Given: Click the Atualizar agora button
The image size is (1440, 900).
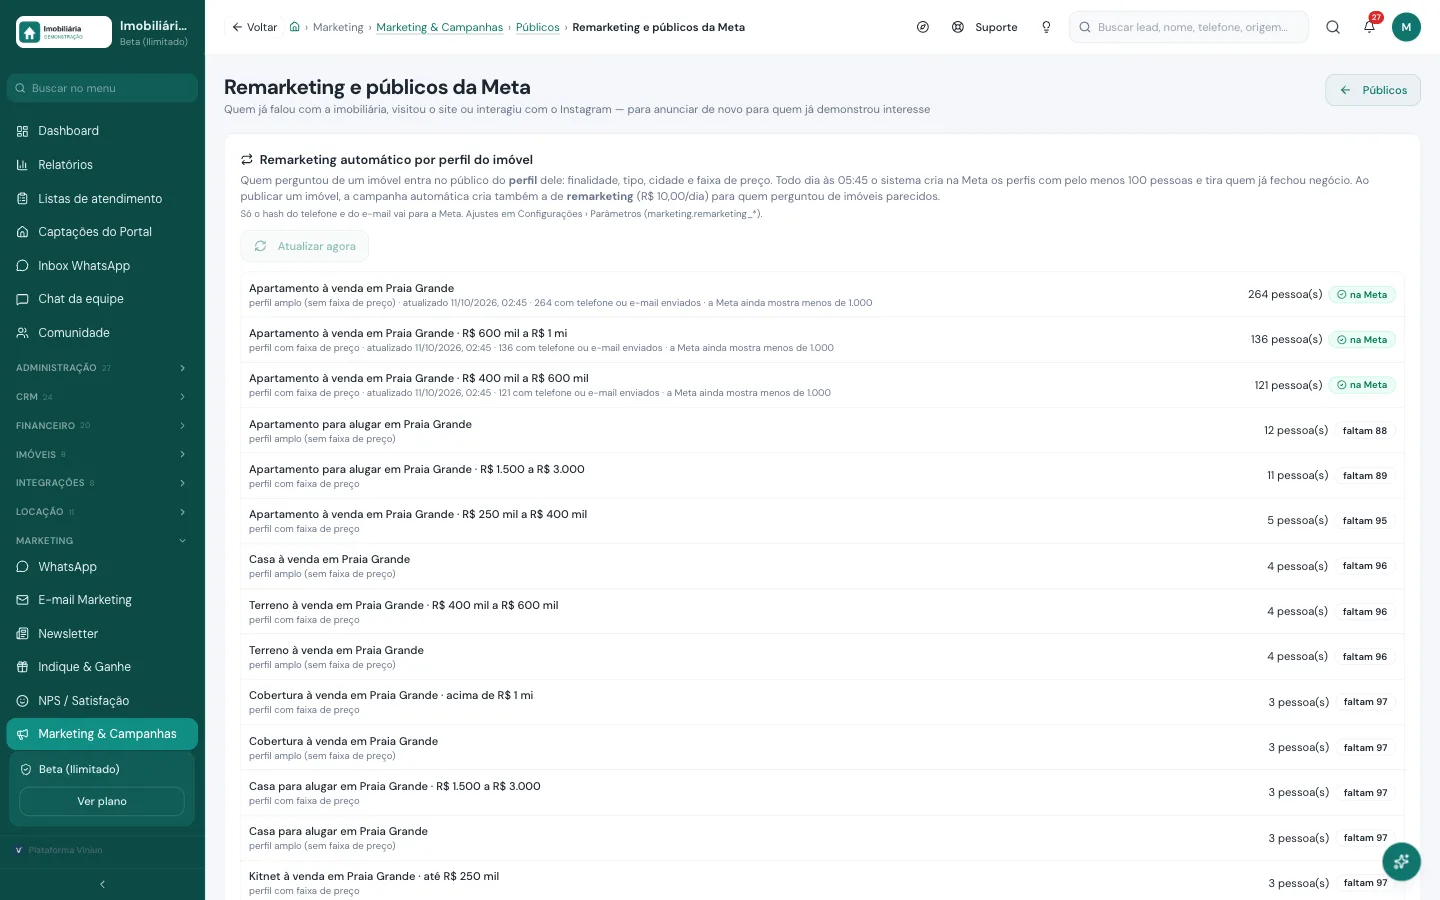Looking at the screenshot, I should (x=305, y=246).
